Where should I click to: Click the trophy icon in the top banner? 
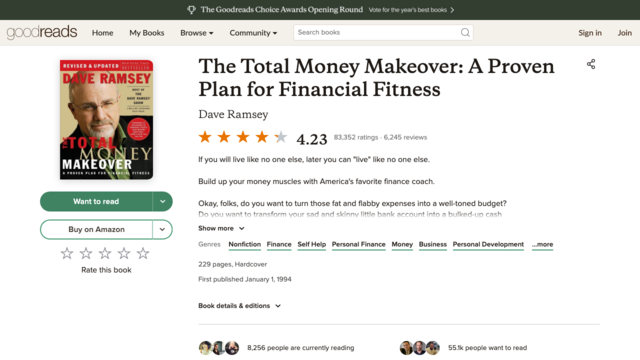[191, 10]
